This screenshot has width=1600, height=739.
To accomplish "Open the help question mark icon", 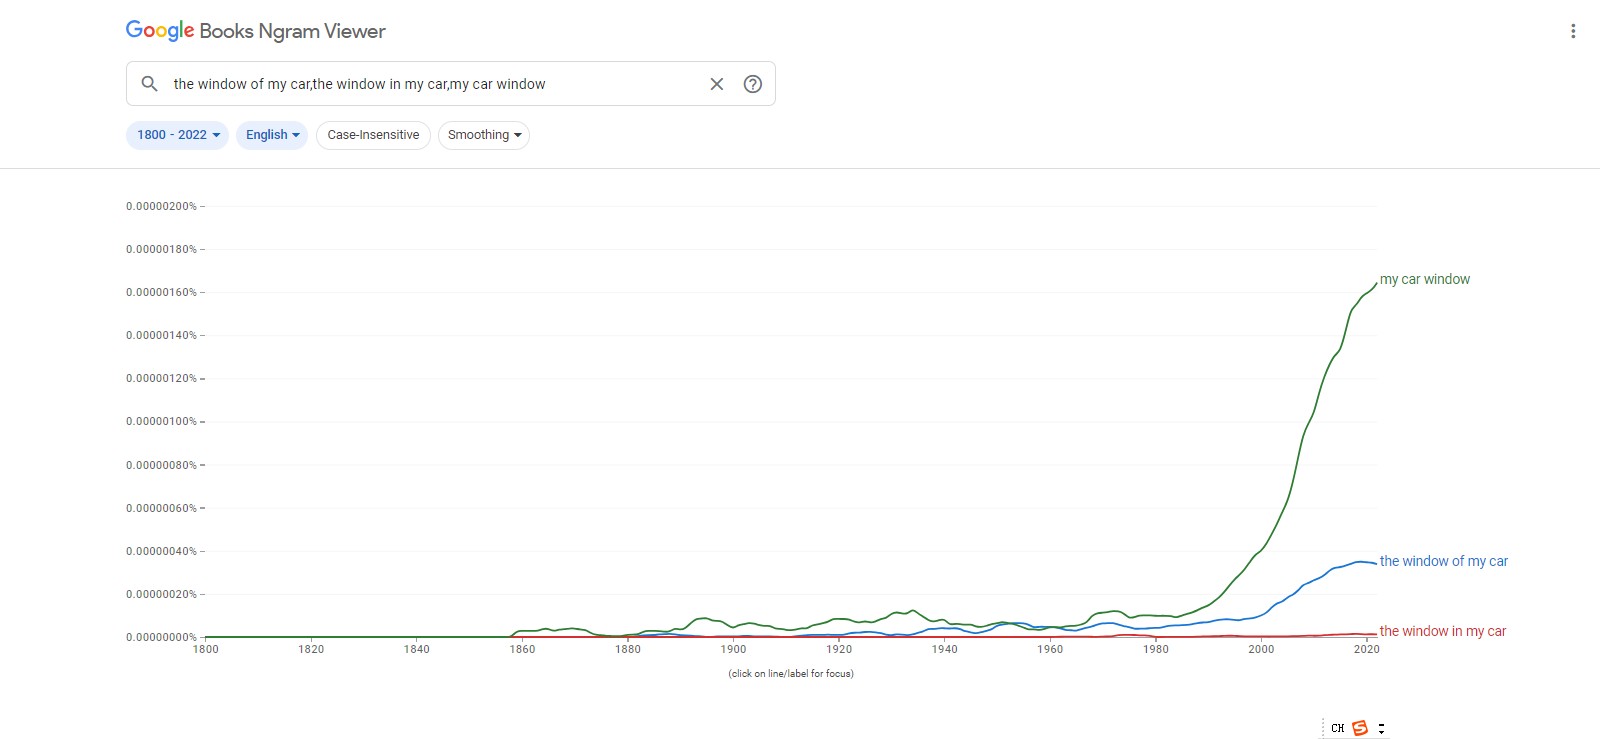I will (x=753, y=84).
